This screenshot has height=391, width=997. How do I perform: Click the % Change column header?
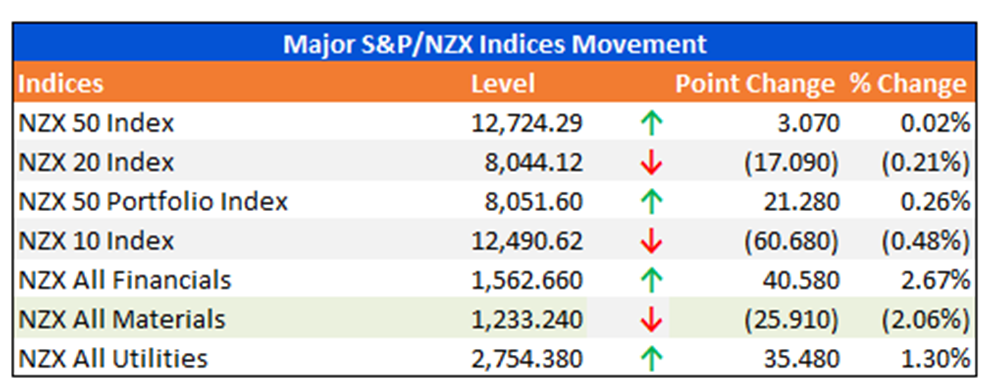click(909, 84)
